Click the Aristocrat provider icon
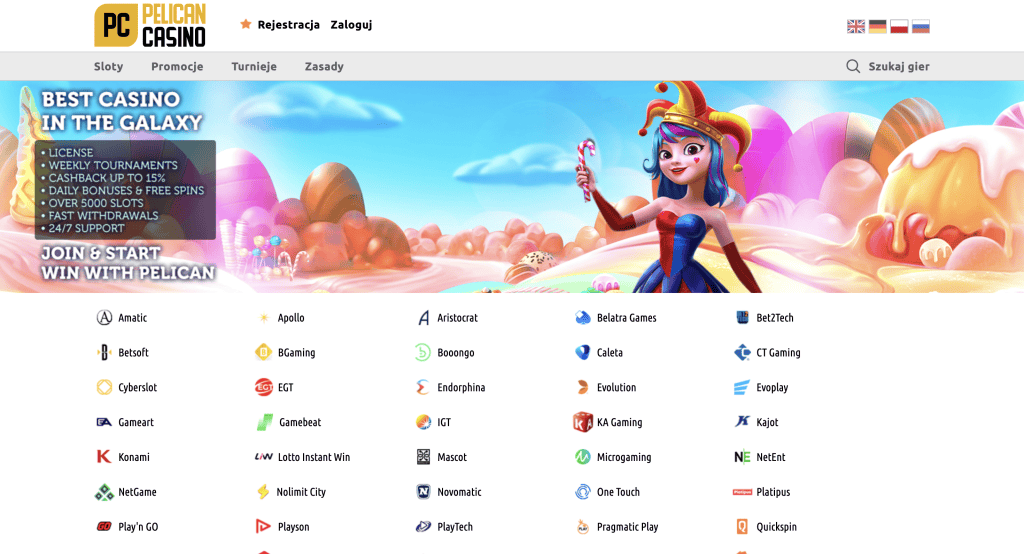Screen dimensions: 1024x554 [x=423, y=318]
